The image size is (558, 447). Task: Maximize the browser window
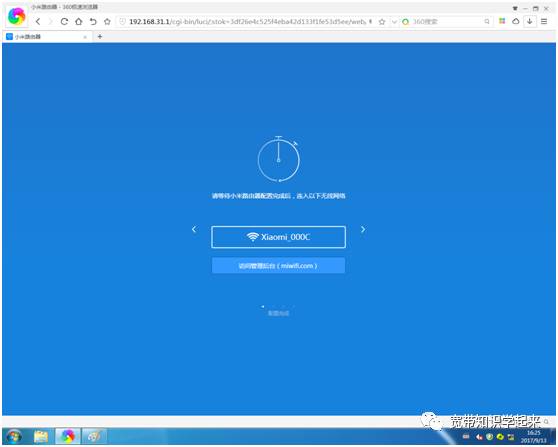pos(536,8)
